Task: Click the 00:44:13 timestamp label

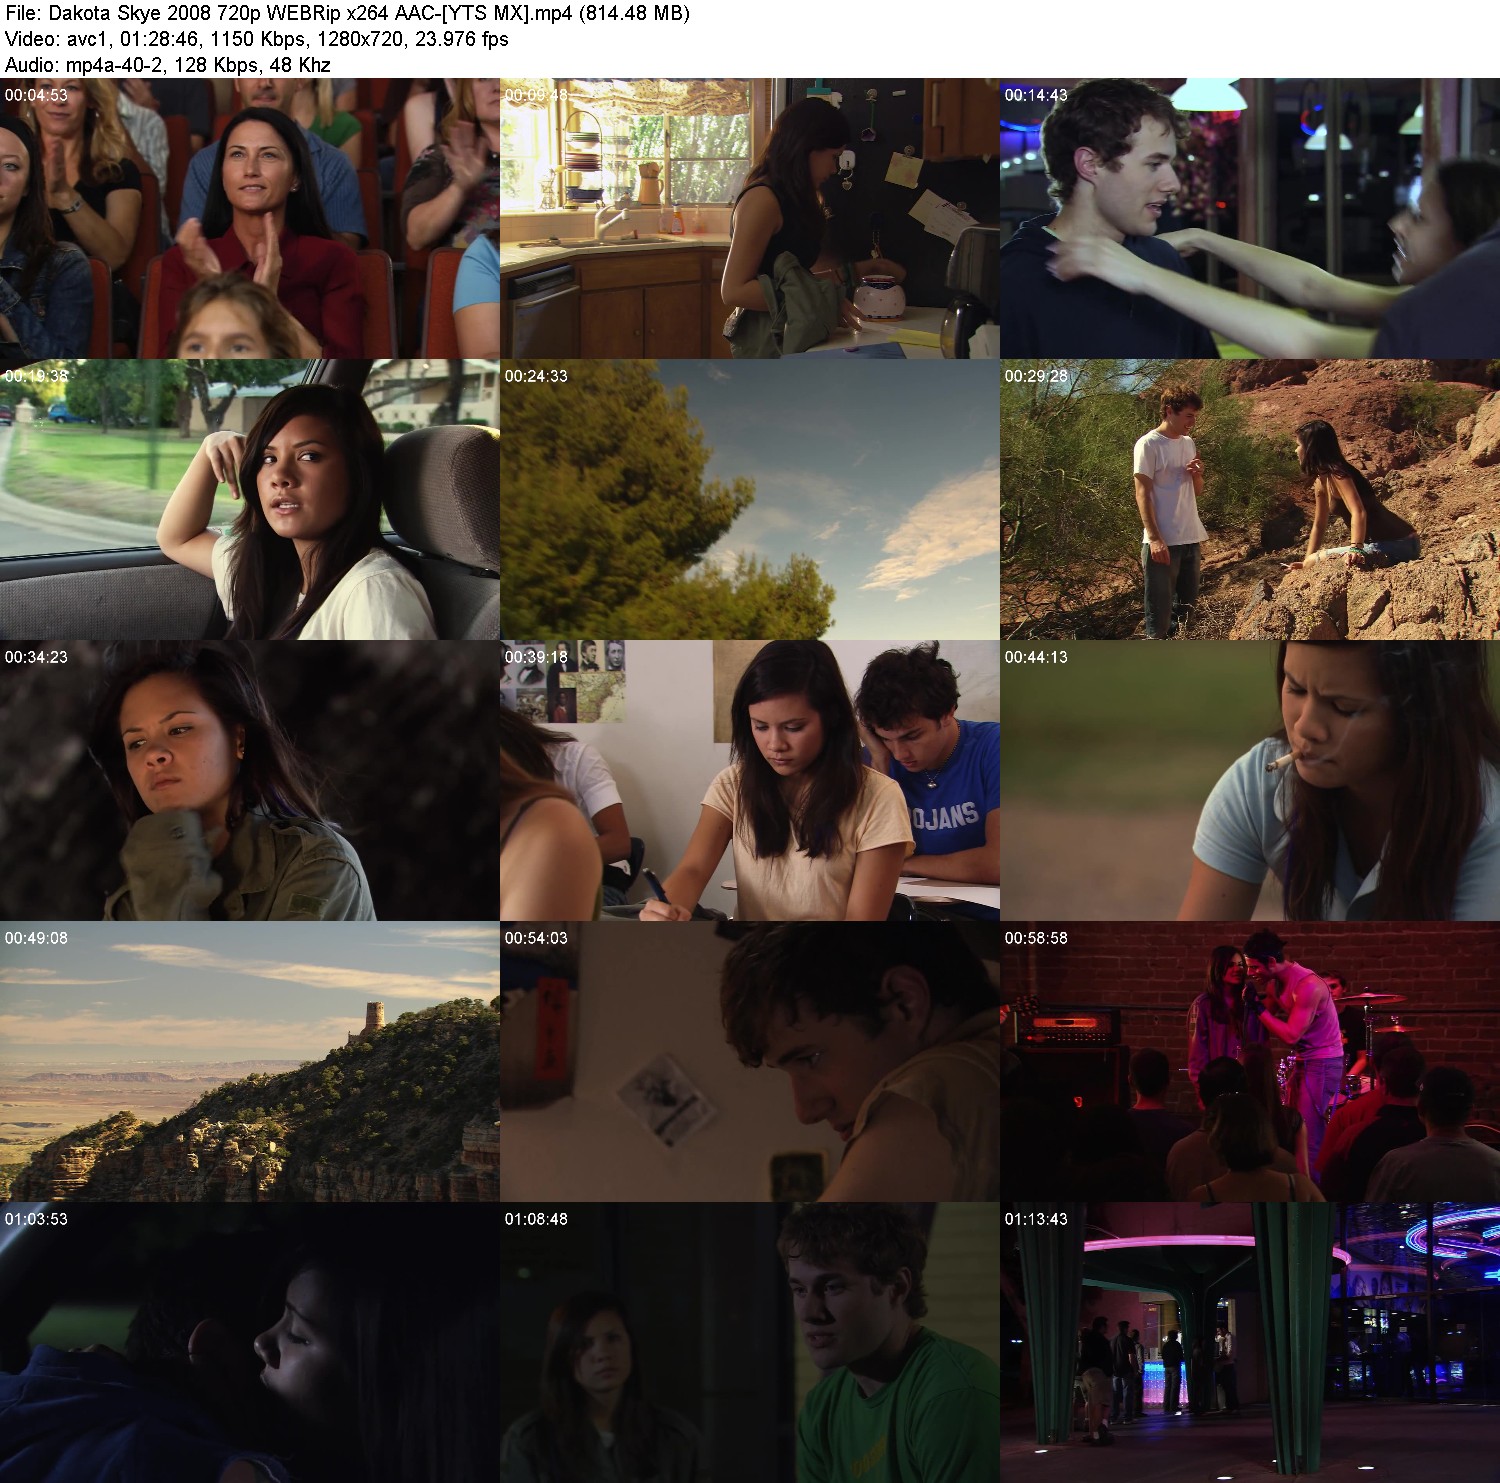Action: 1036,657
